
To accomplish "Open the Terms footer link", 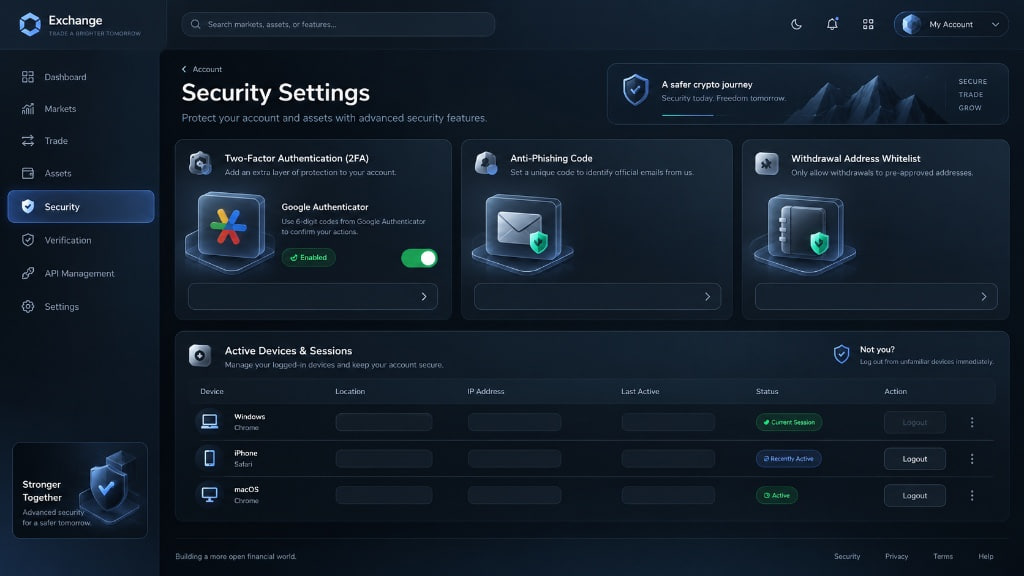I will [943, 556].
